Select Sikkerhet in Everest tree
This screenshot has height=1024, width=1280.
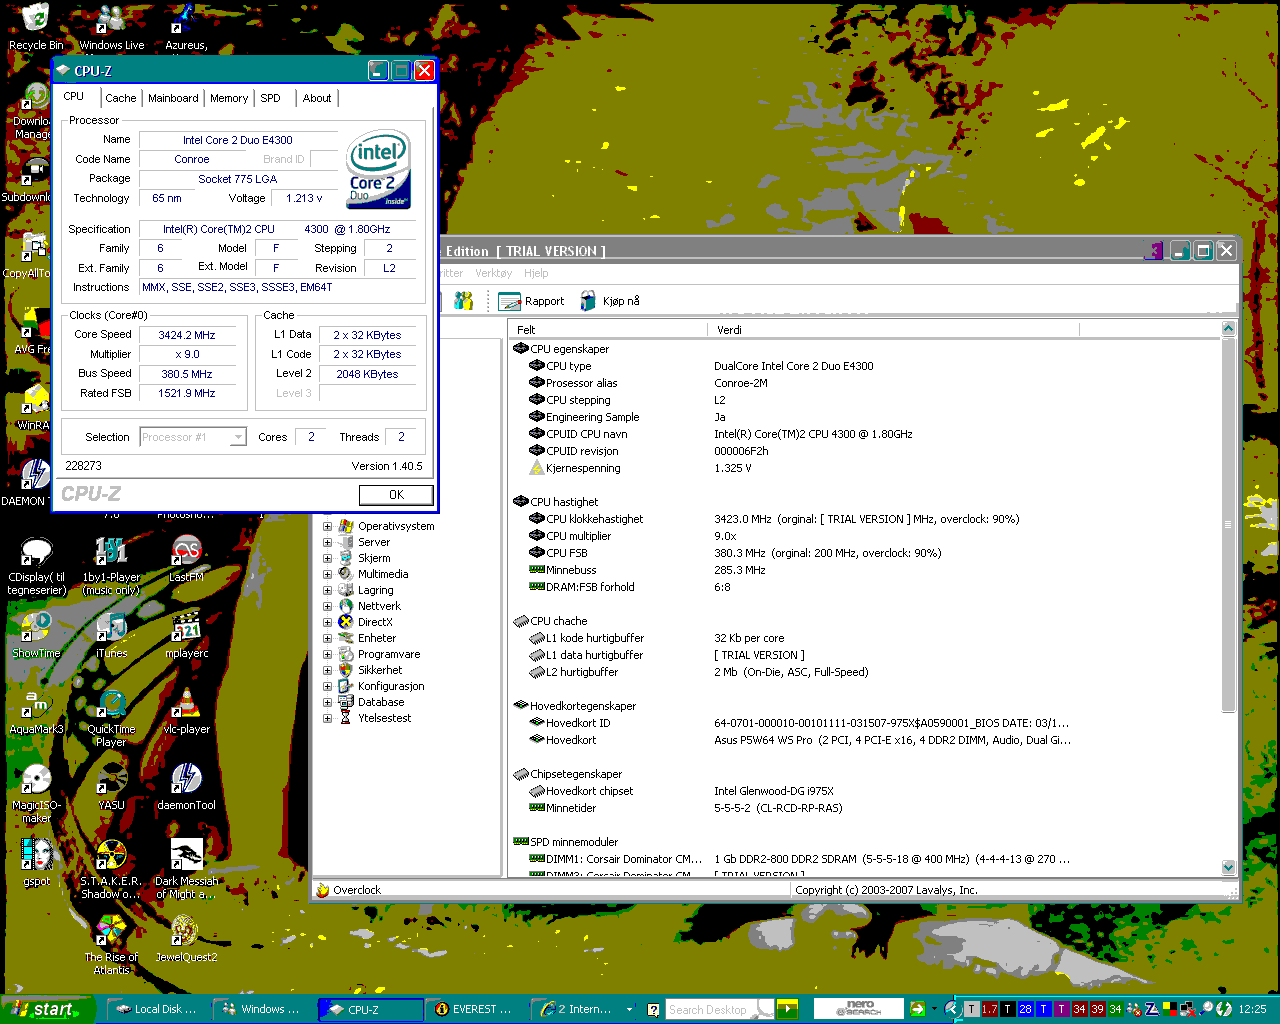[380, 670]
